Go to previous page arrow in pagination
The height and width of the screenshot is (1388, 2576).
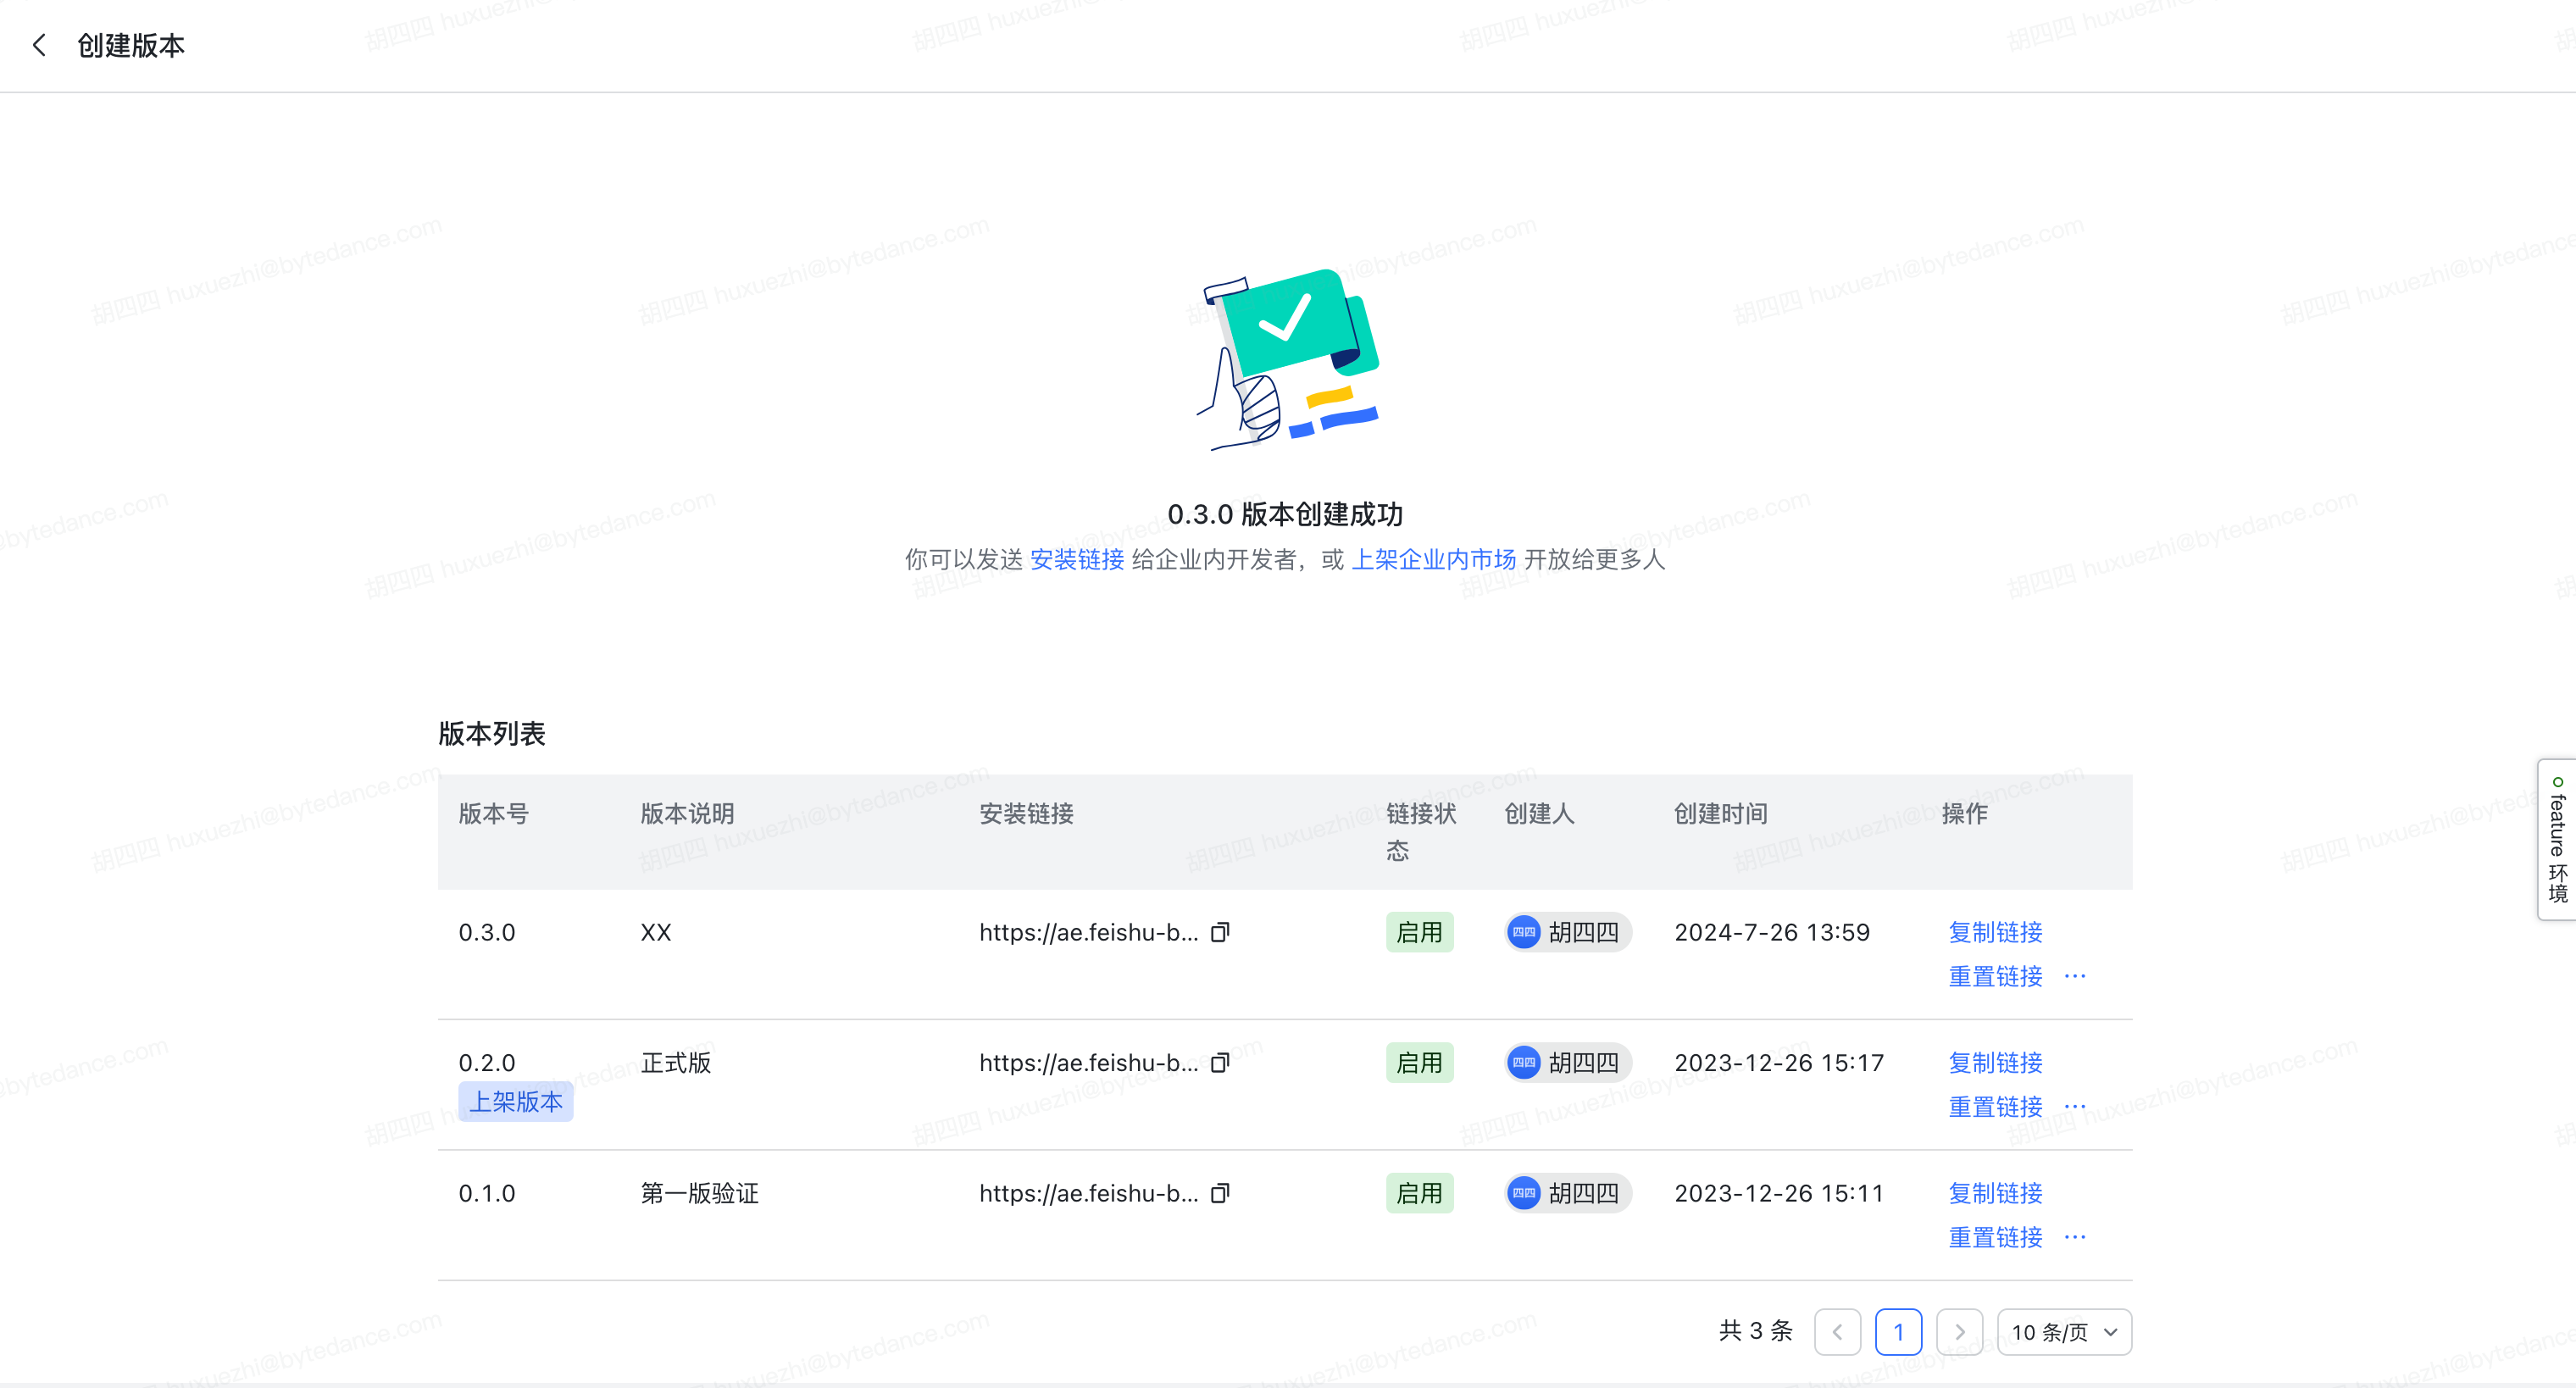(x=1837, y=1332)
